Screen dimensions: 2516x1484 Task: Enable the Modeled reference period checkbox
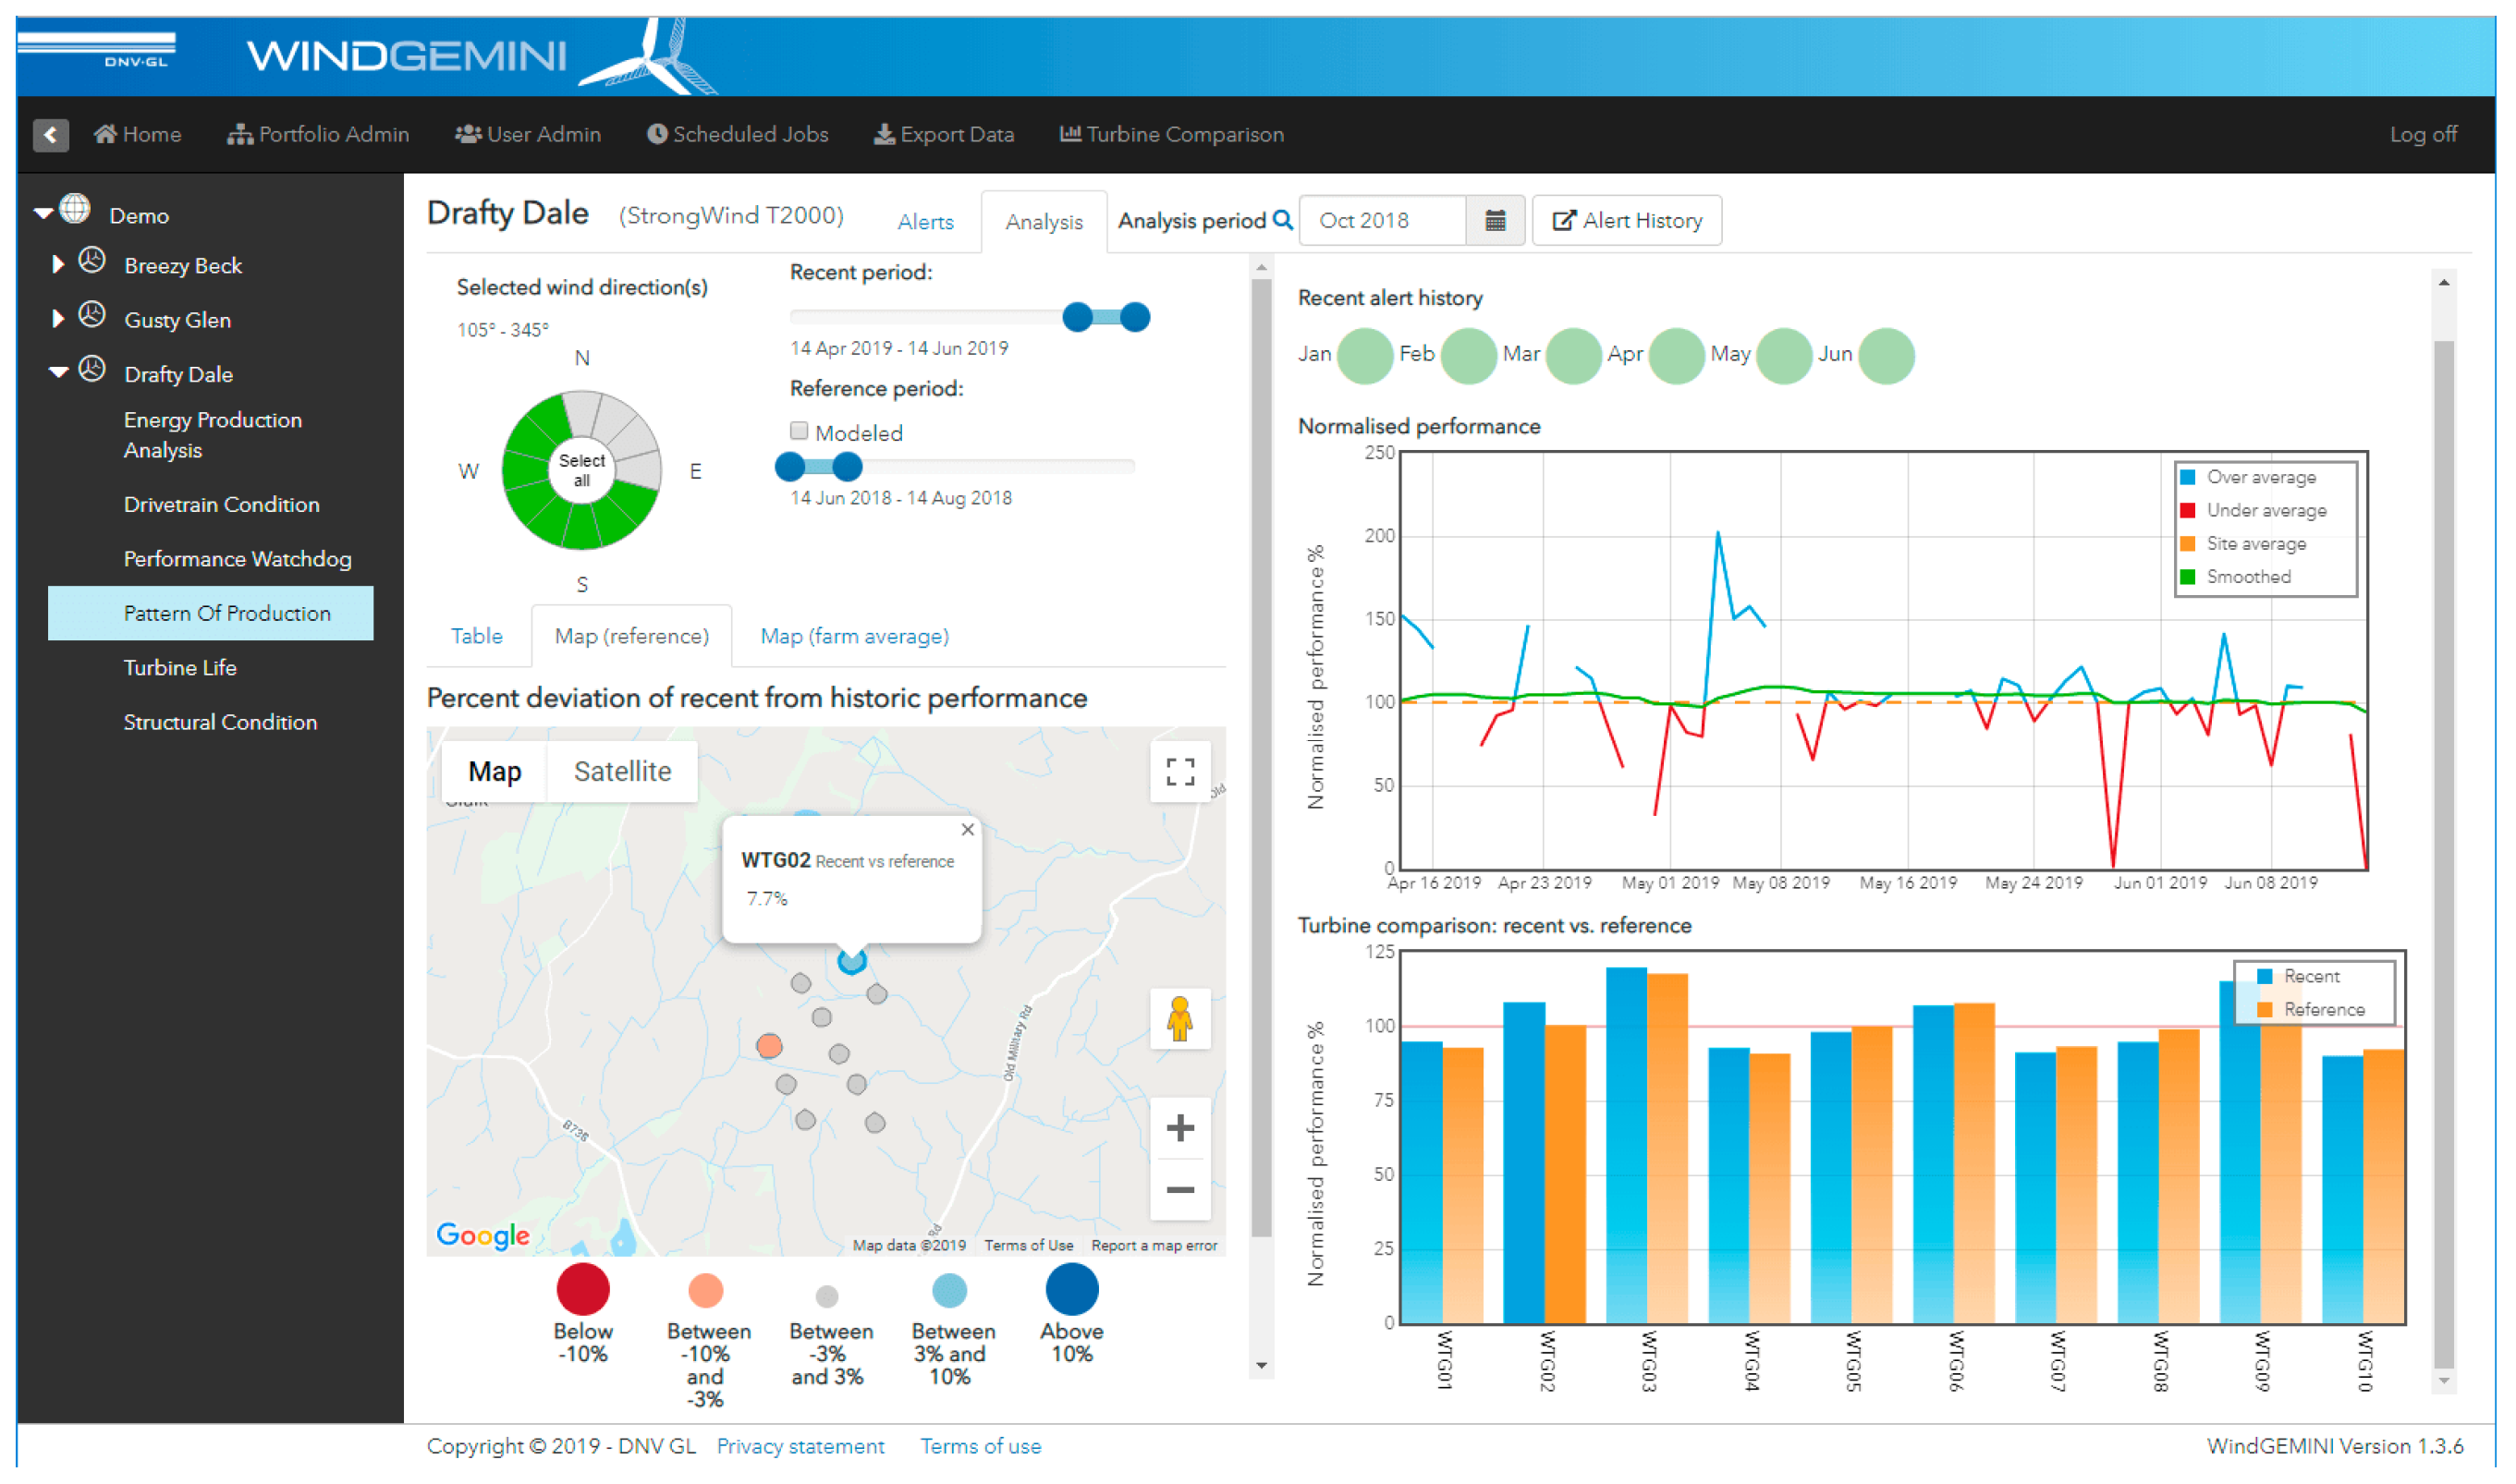tap(799, 432)
